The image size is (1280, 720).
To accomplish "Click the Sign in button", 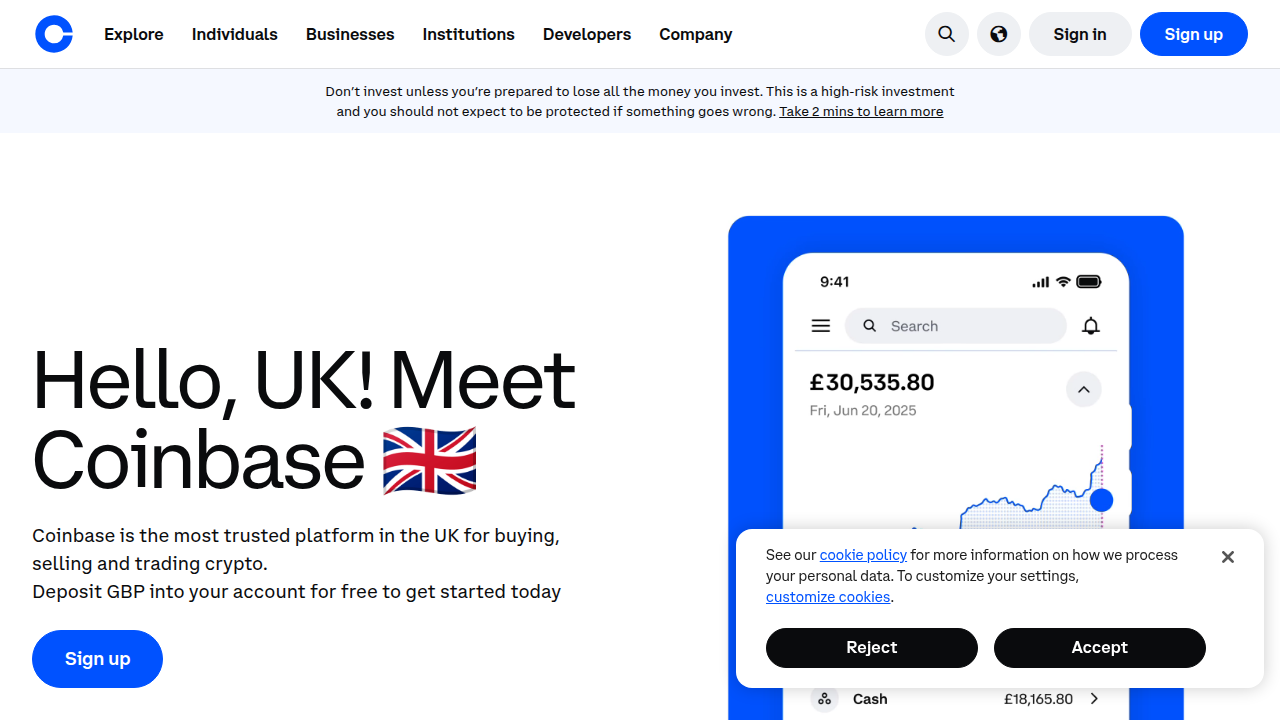I will coord(1080,33).
